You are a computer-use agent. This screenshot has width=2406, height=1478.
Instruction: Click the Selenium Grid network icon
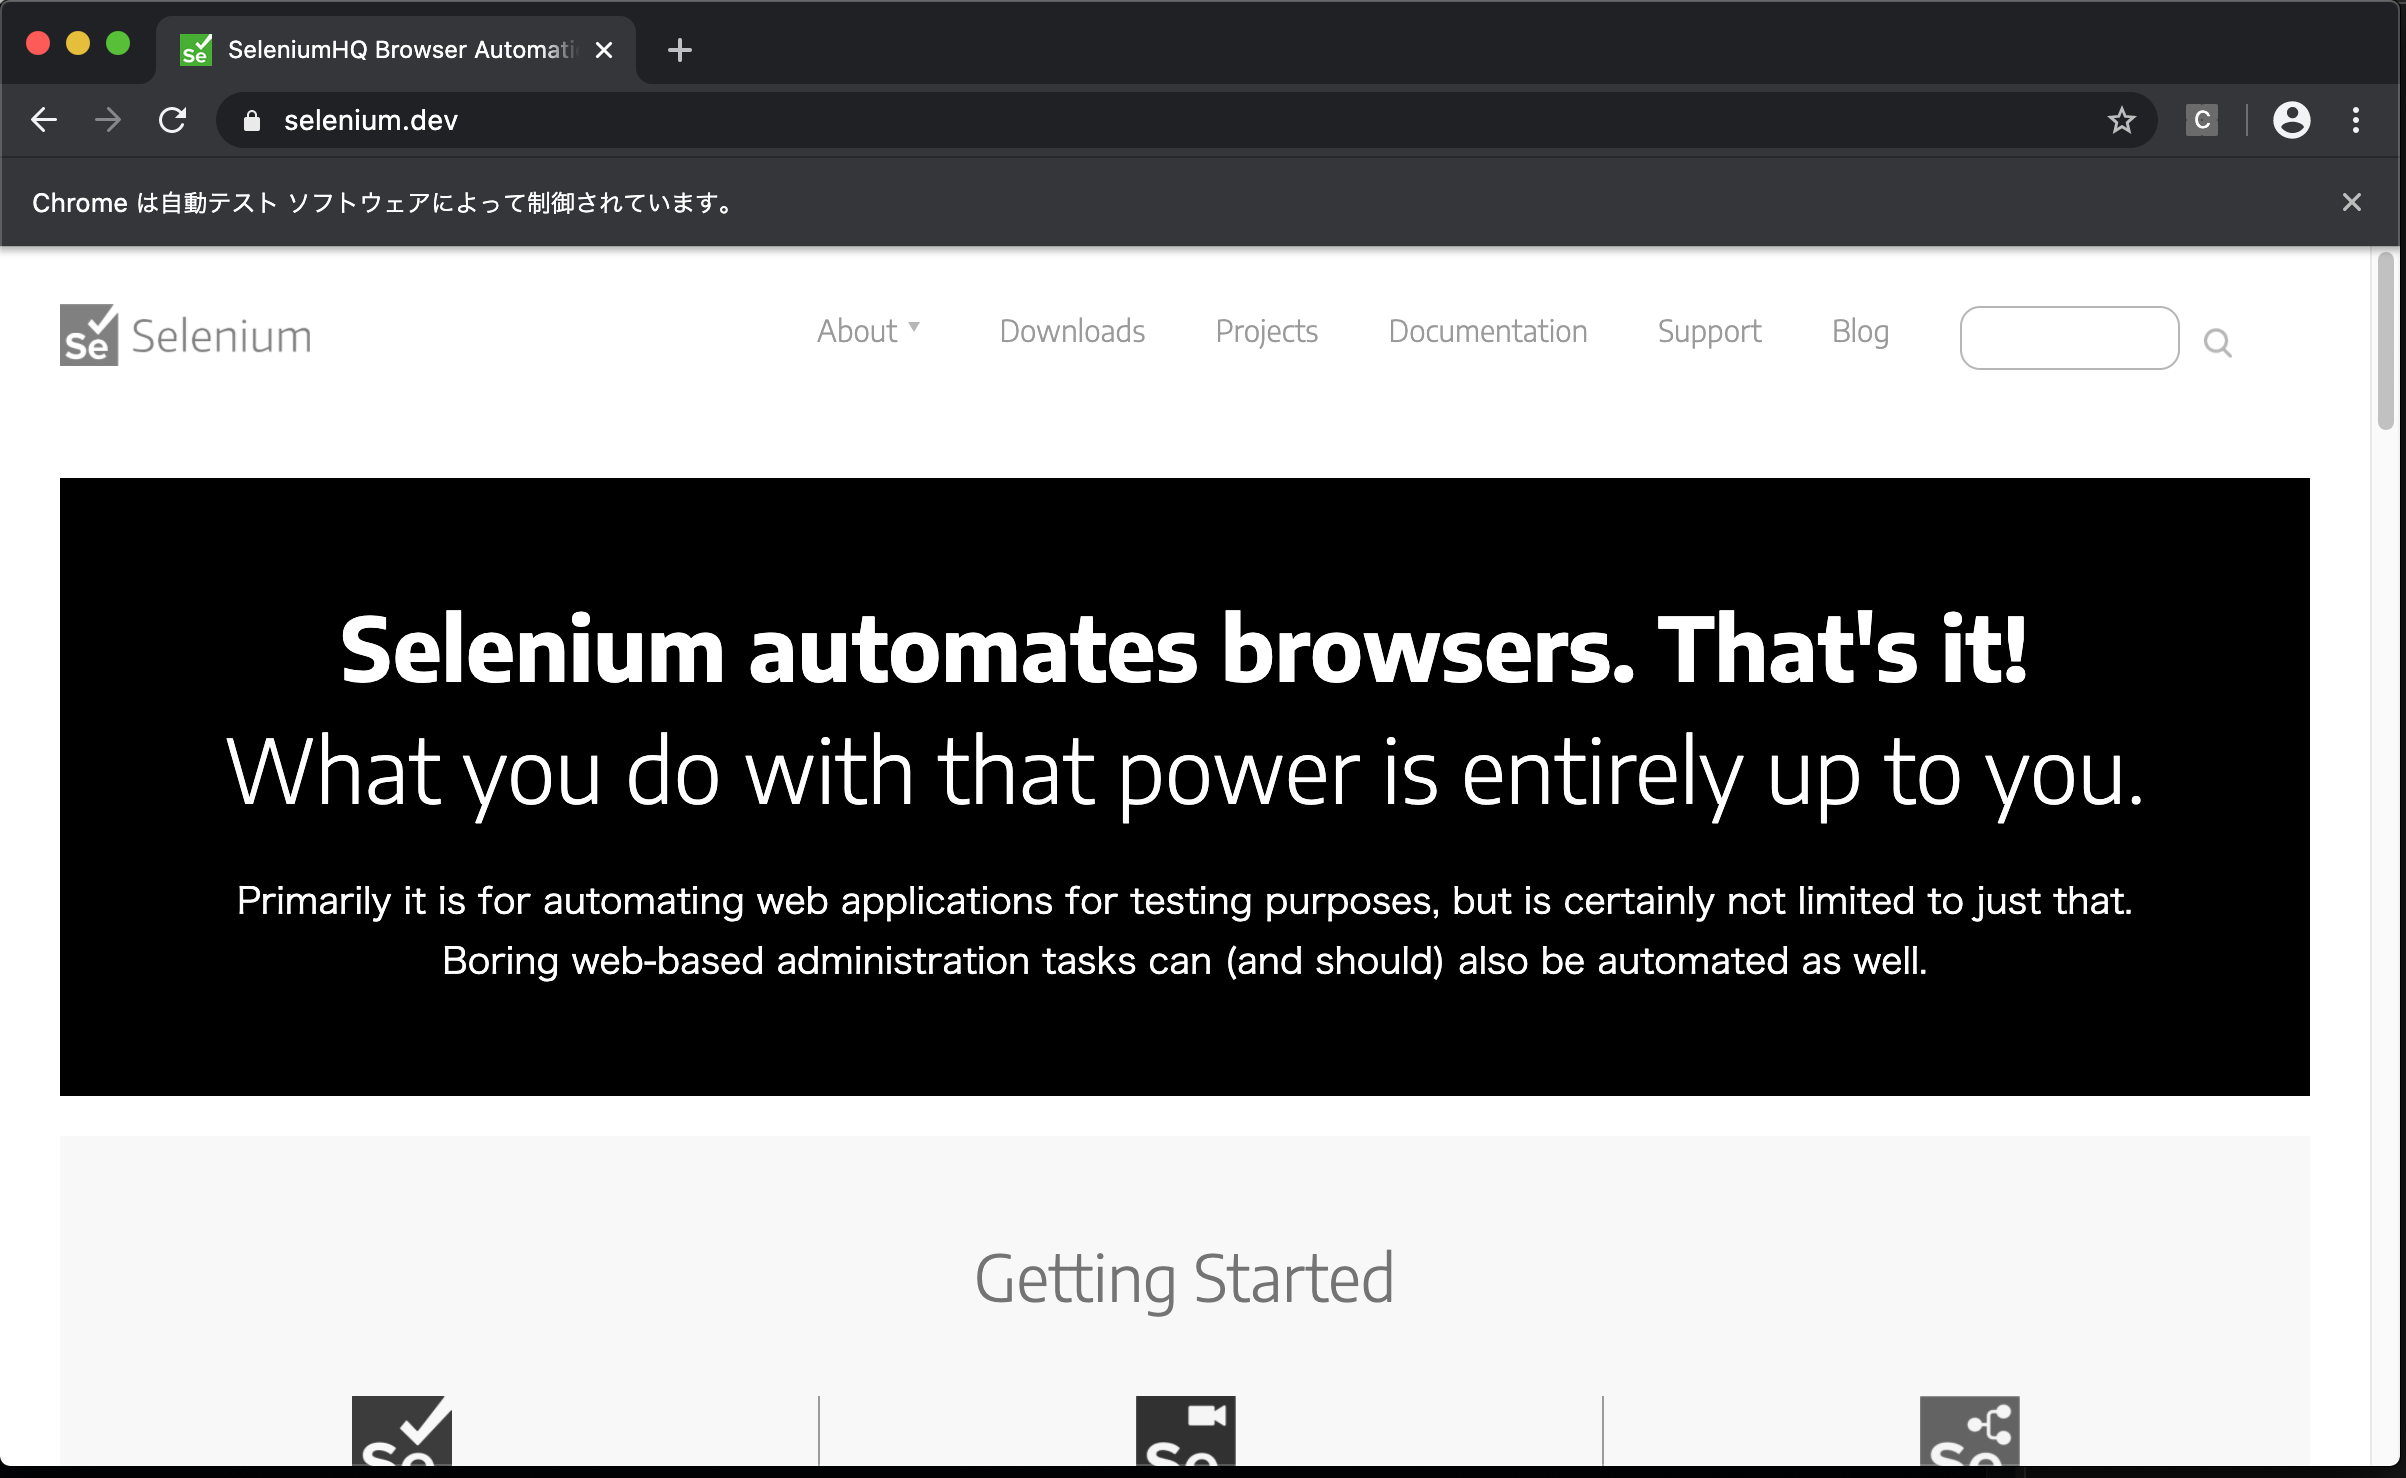1970,1430
